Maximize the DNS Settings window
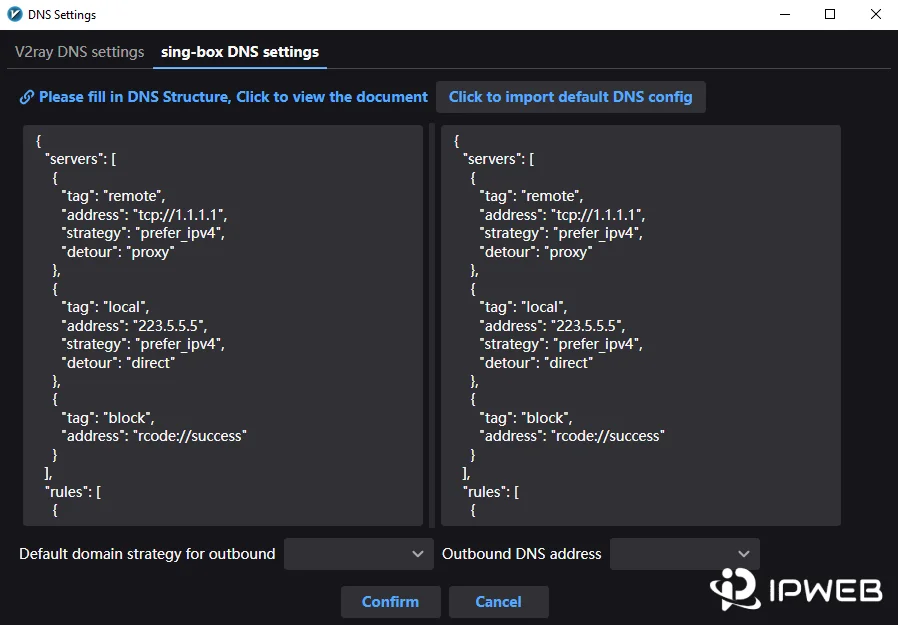898x625 pixels. [830, 14]
